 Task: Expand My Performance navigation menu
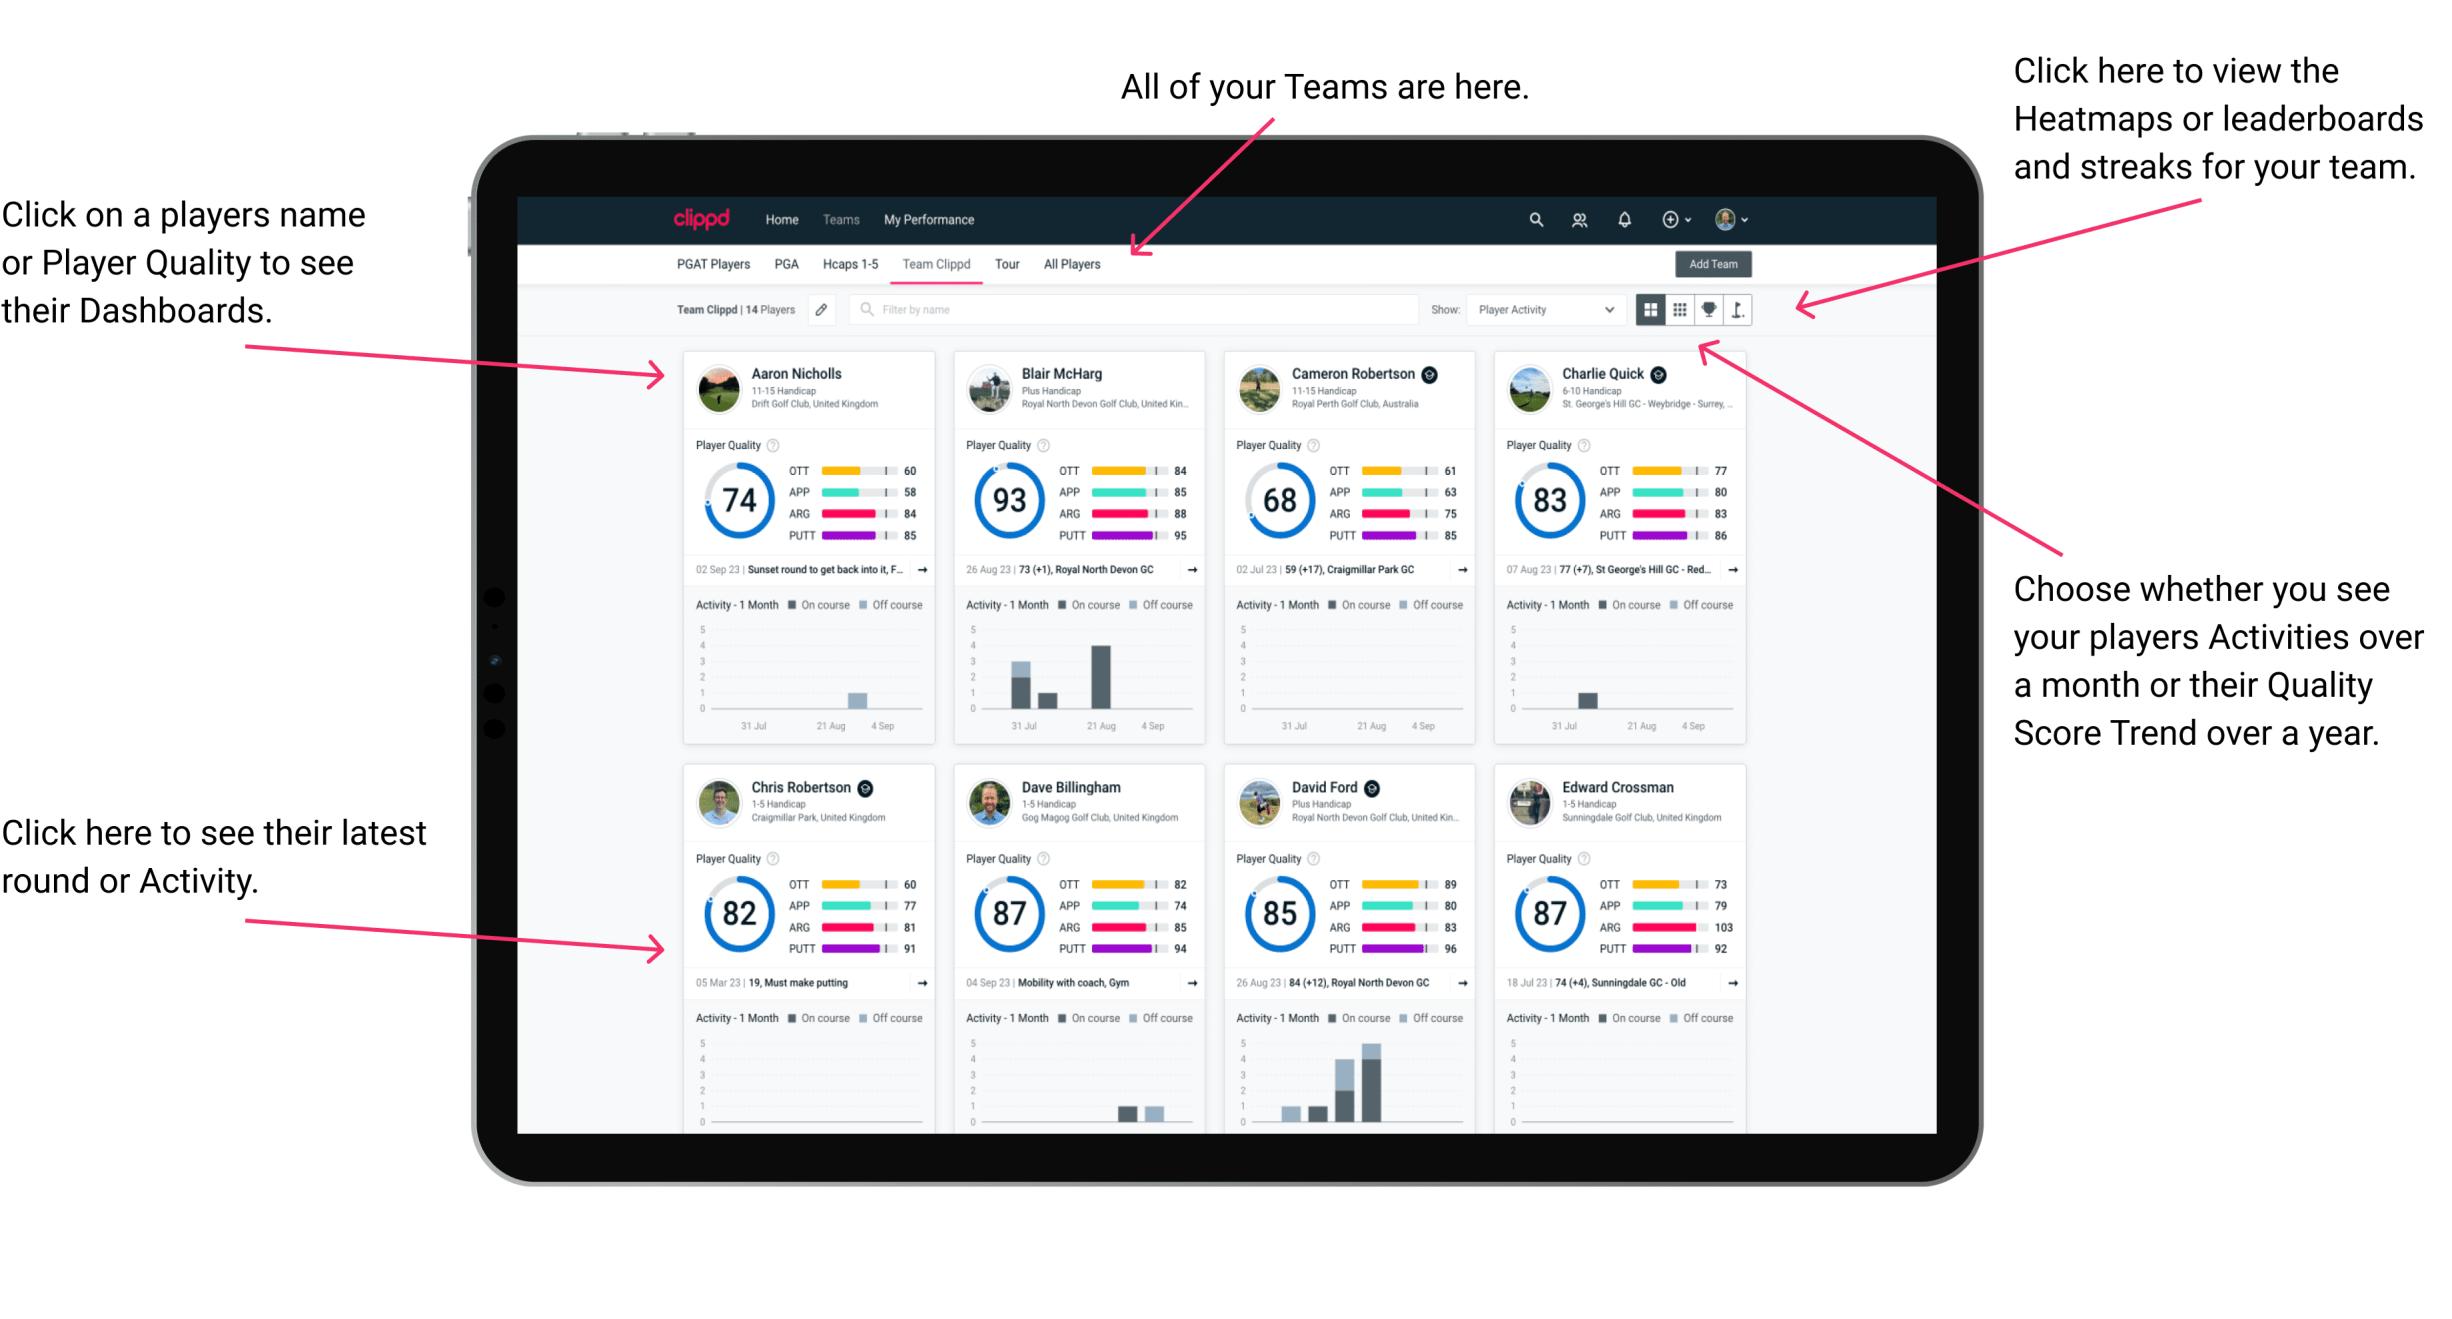(929, 219)
